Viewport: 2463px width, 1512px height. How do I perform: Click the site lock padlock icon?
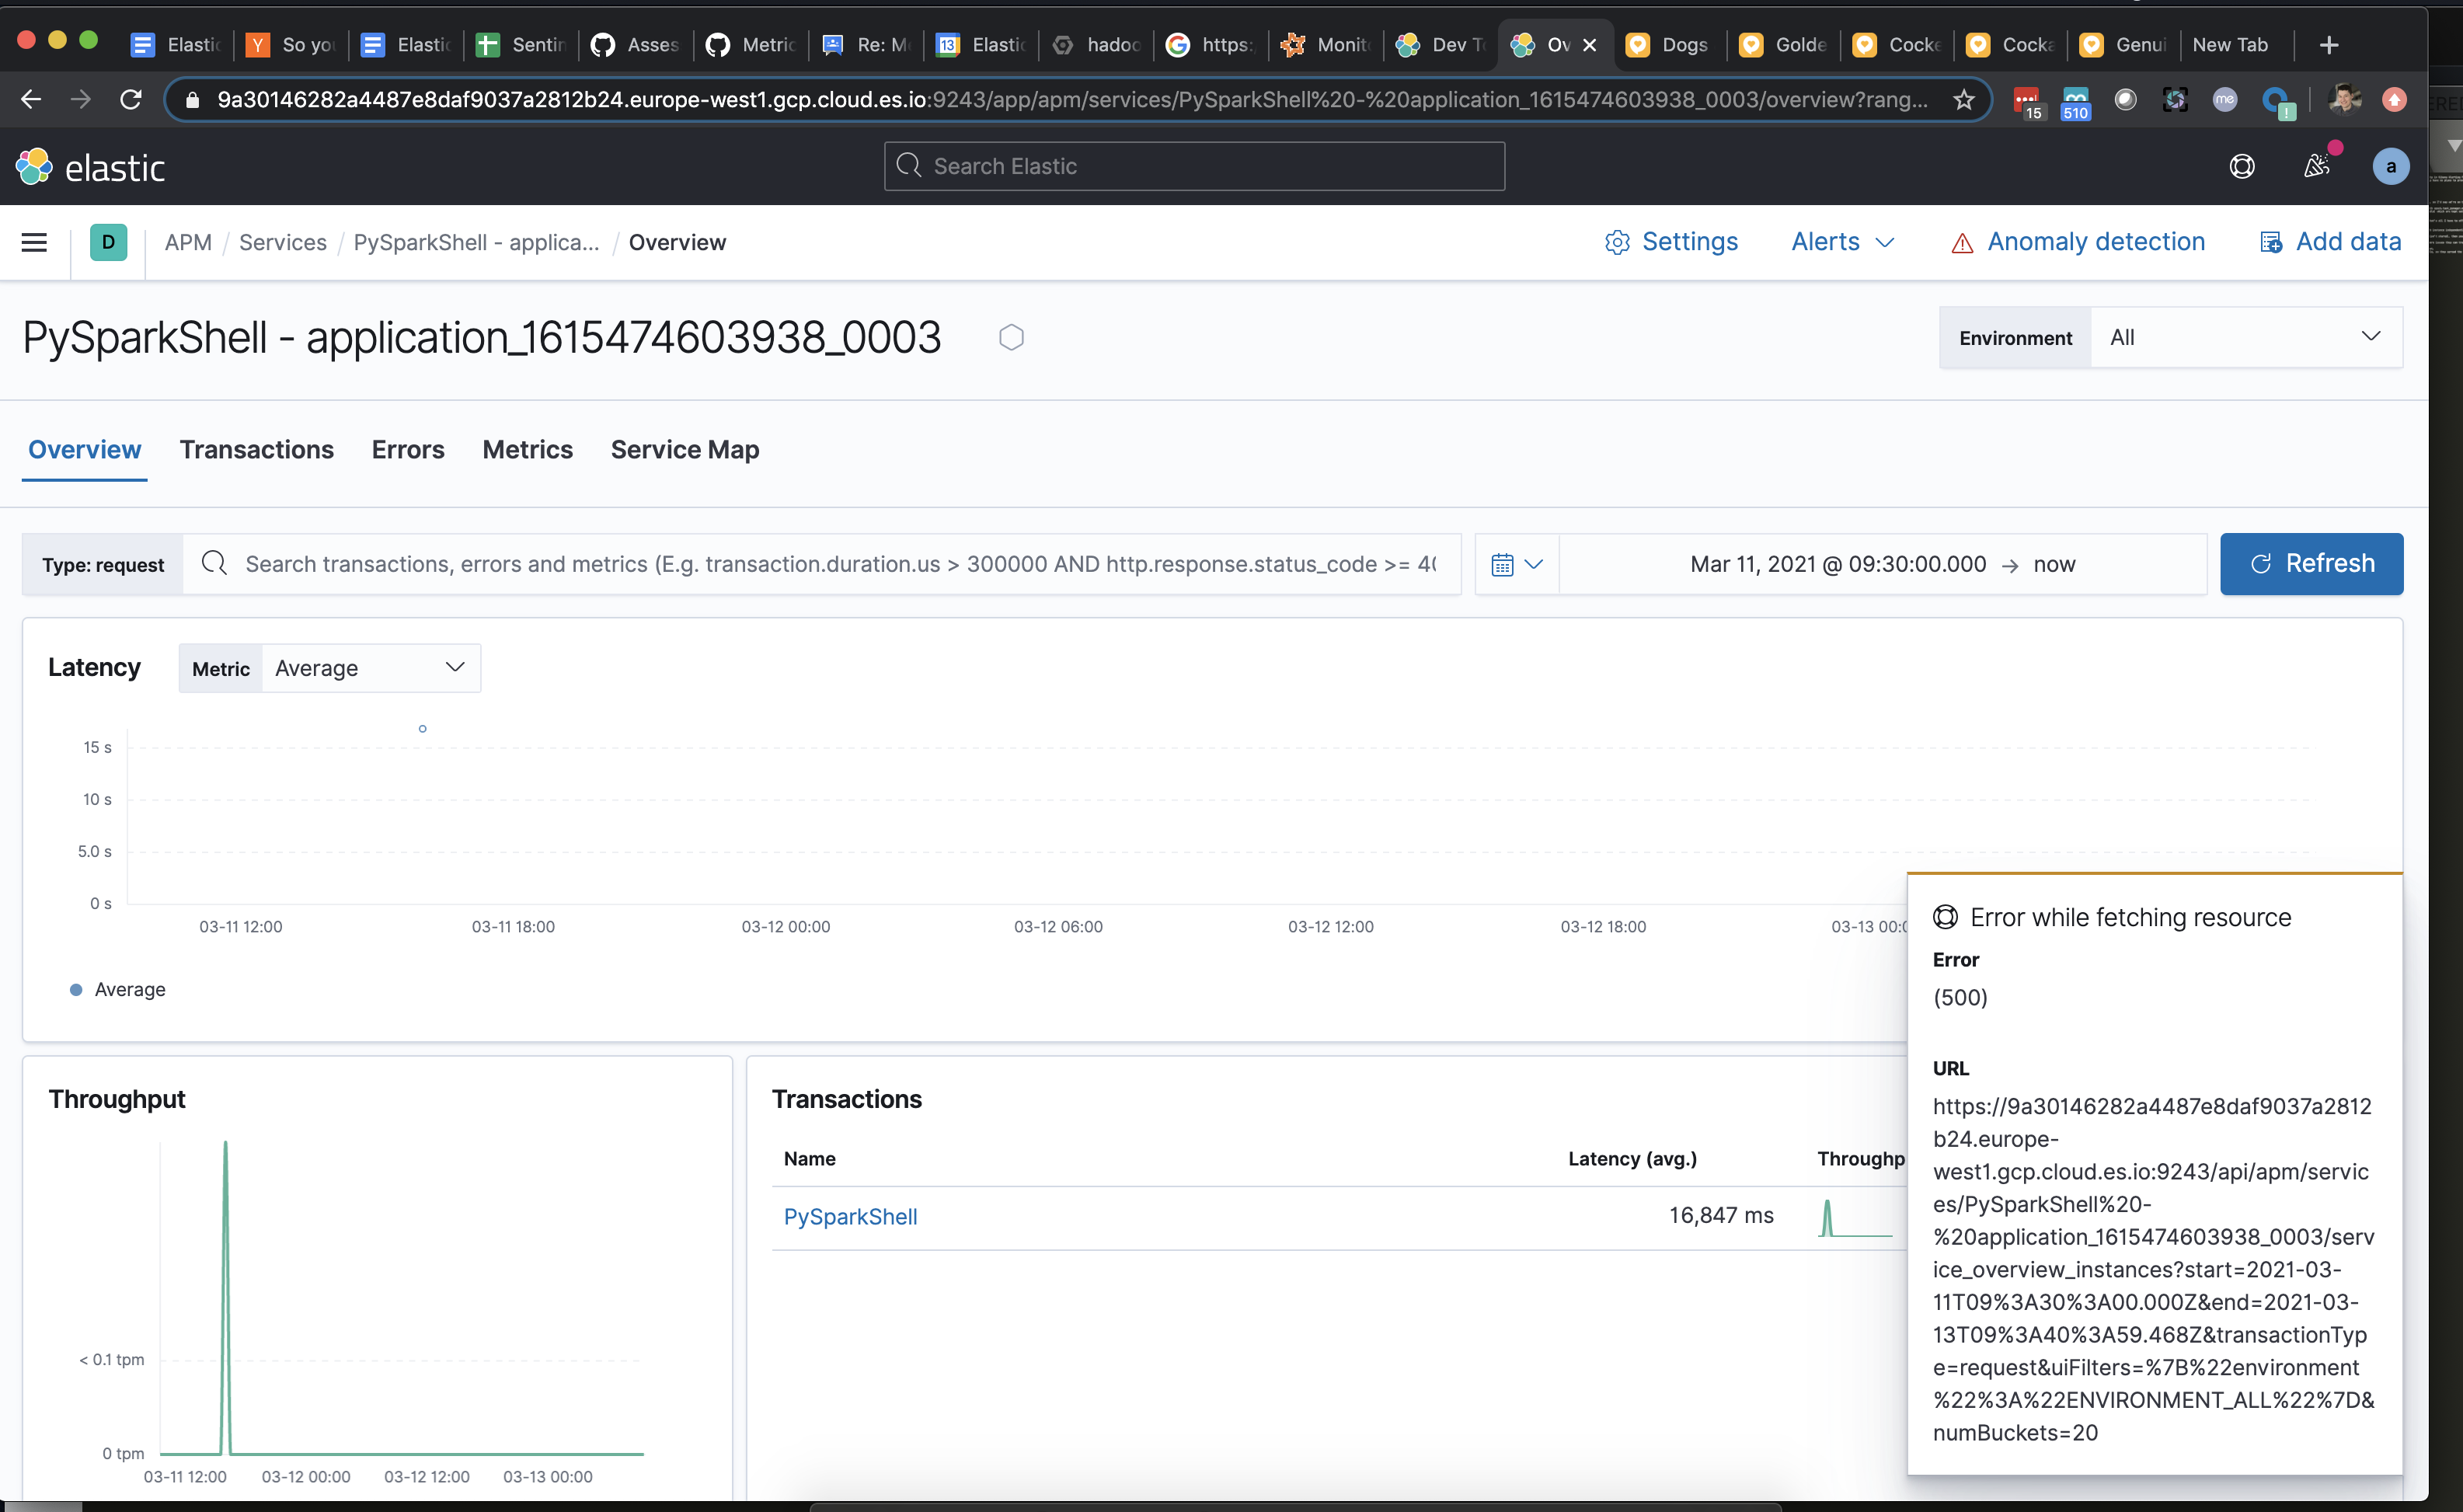pos(192,99)
